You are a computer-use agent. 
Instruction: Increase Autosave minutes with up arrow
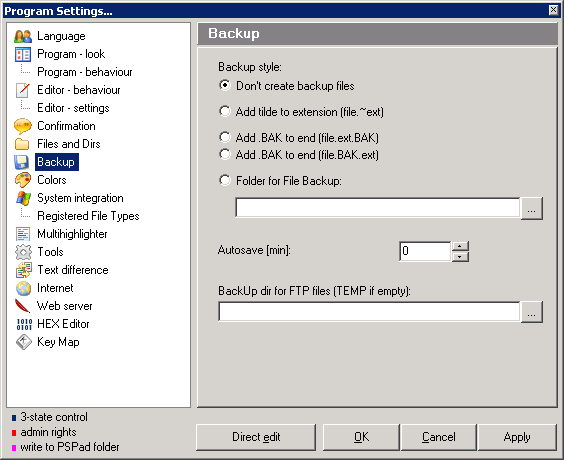click(460, 246)
